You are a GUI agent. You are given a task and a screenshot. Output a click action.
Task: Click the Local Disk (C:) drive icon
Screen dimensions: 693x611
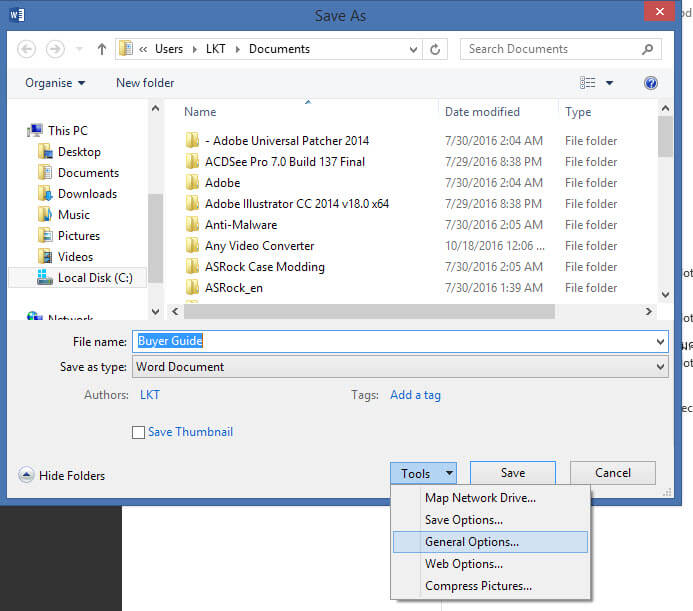pos(45,278)
